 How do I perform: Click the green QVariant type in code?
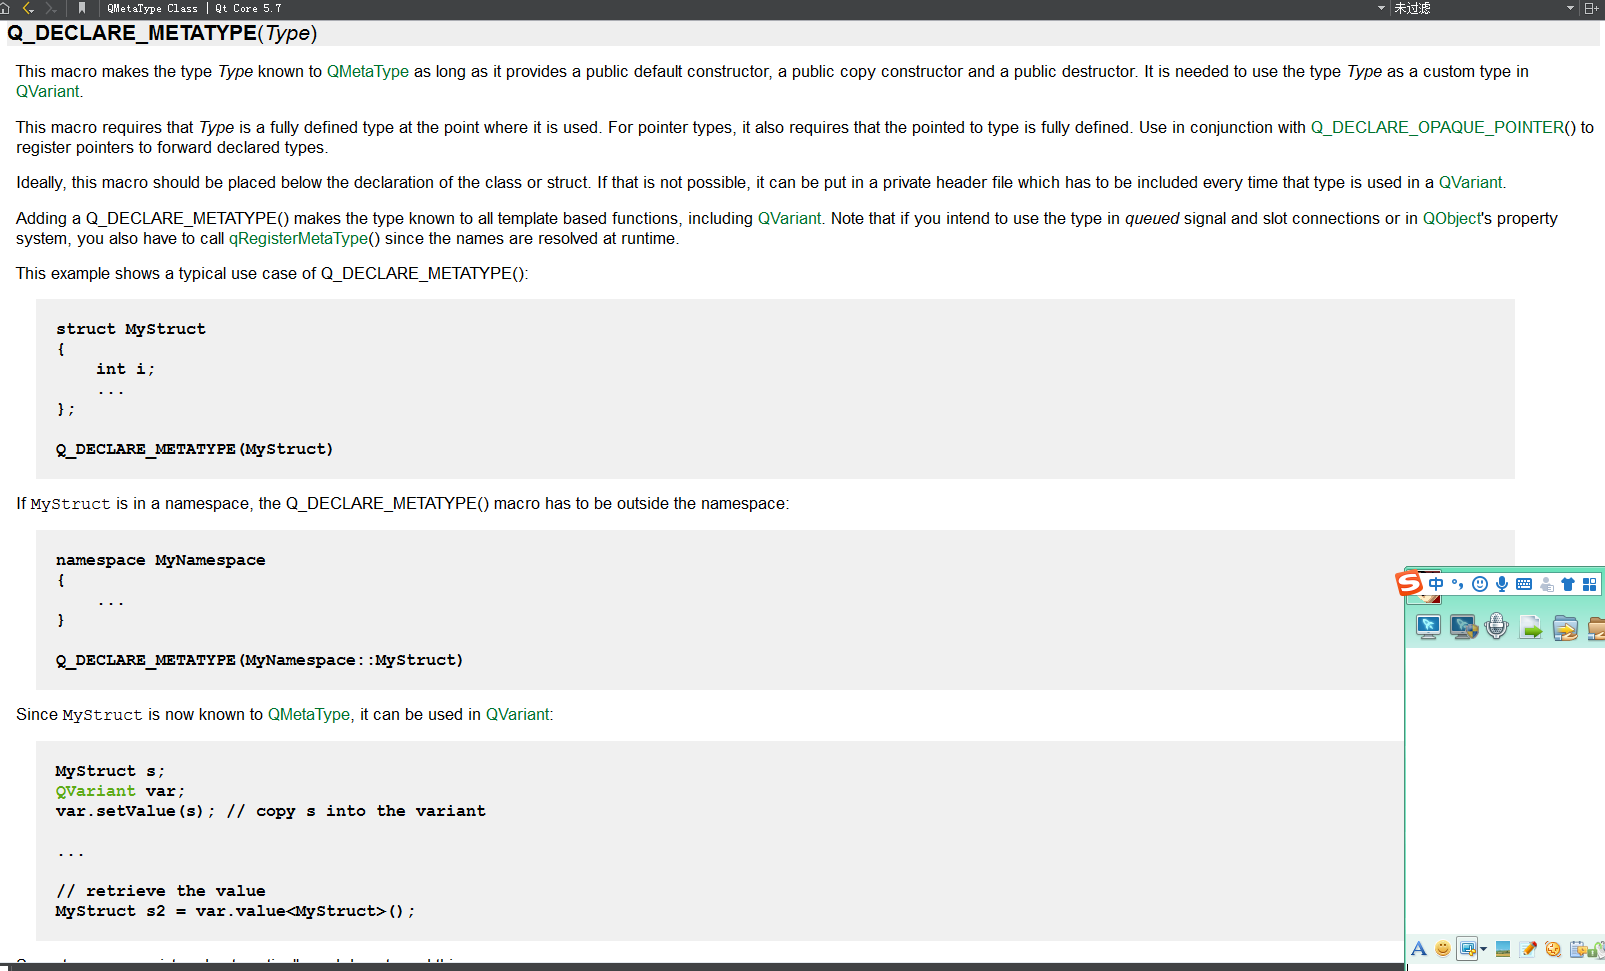[x=95, y=791]
